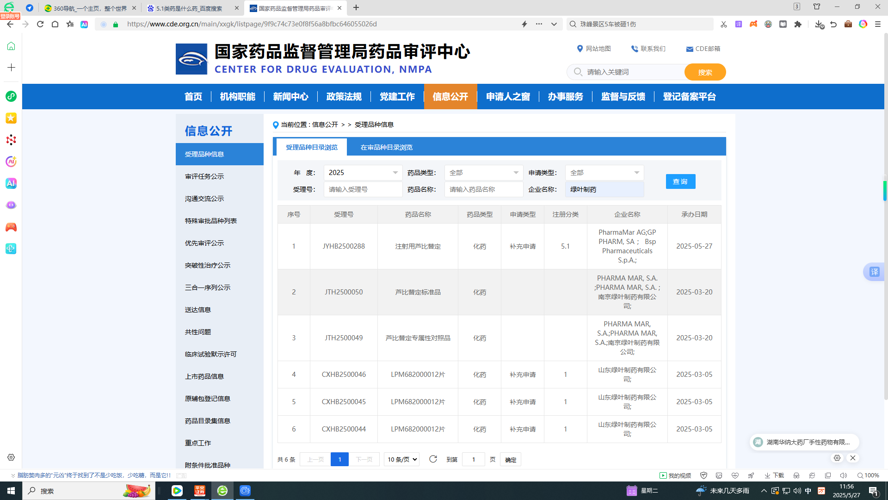Open the 10条/页 page size dropdown
Image resolution: width=888 pixels, height=500 pixels.
point(402,459)
